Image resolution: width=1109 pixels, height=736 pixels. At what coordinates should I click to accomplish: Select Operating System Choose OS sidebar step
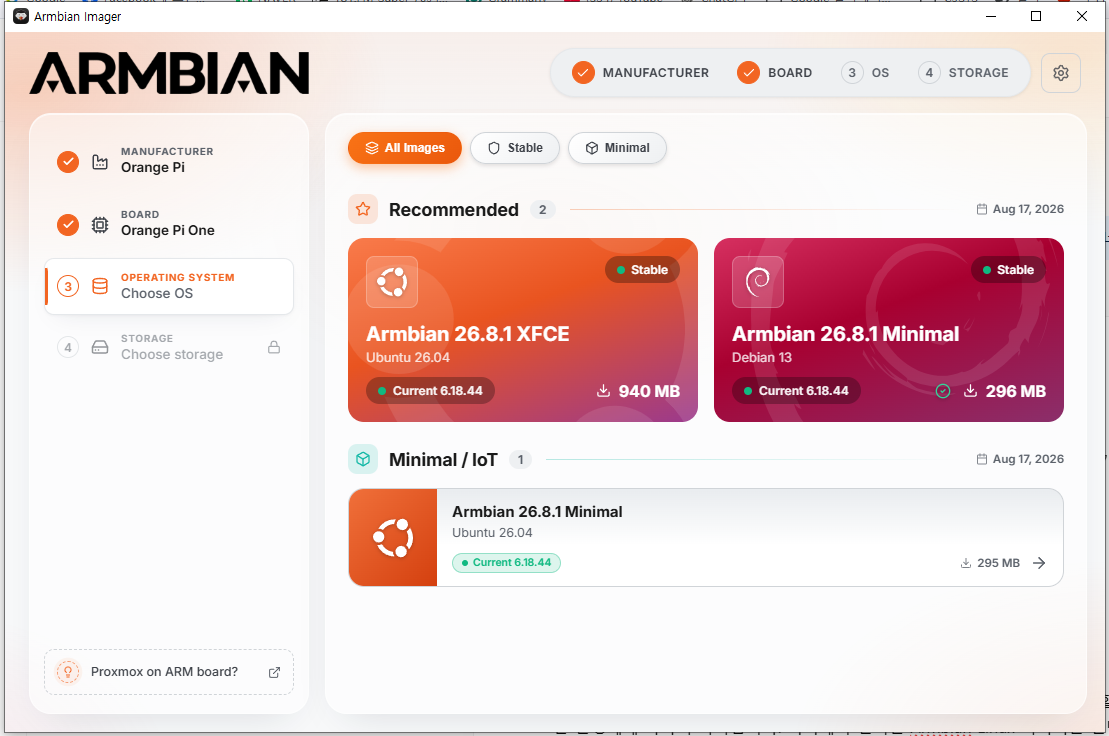[x=169, y=286]
